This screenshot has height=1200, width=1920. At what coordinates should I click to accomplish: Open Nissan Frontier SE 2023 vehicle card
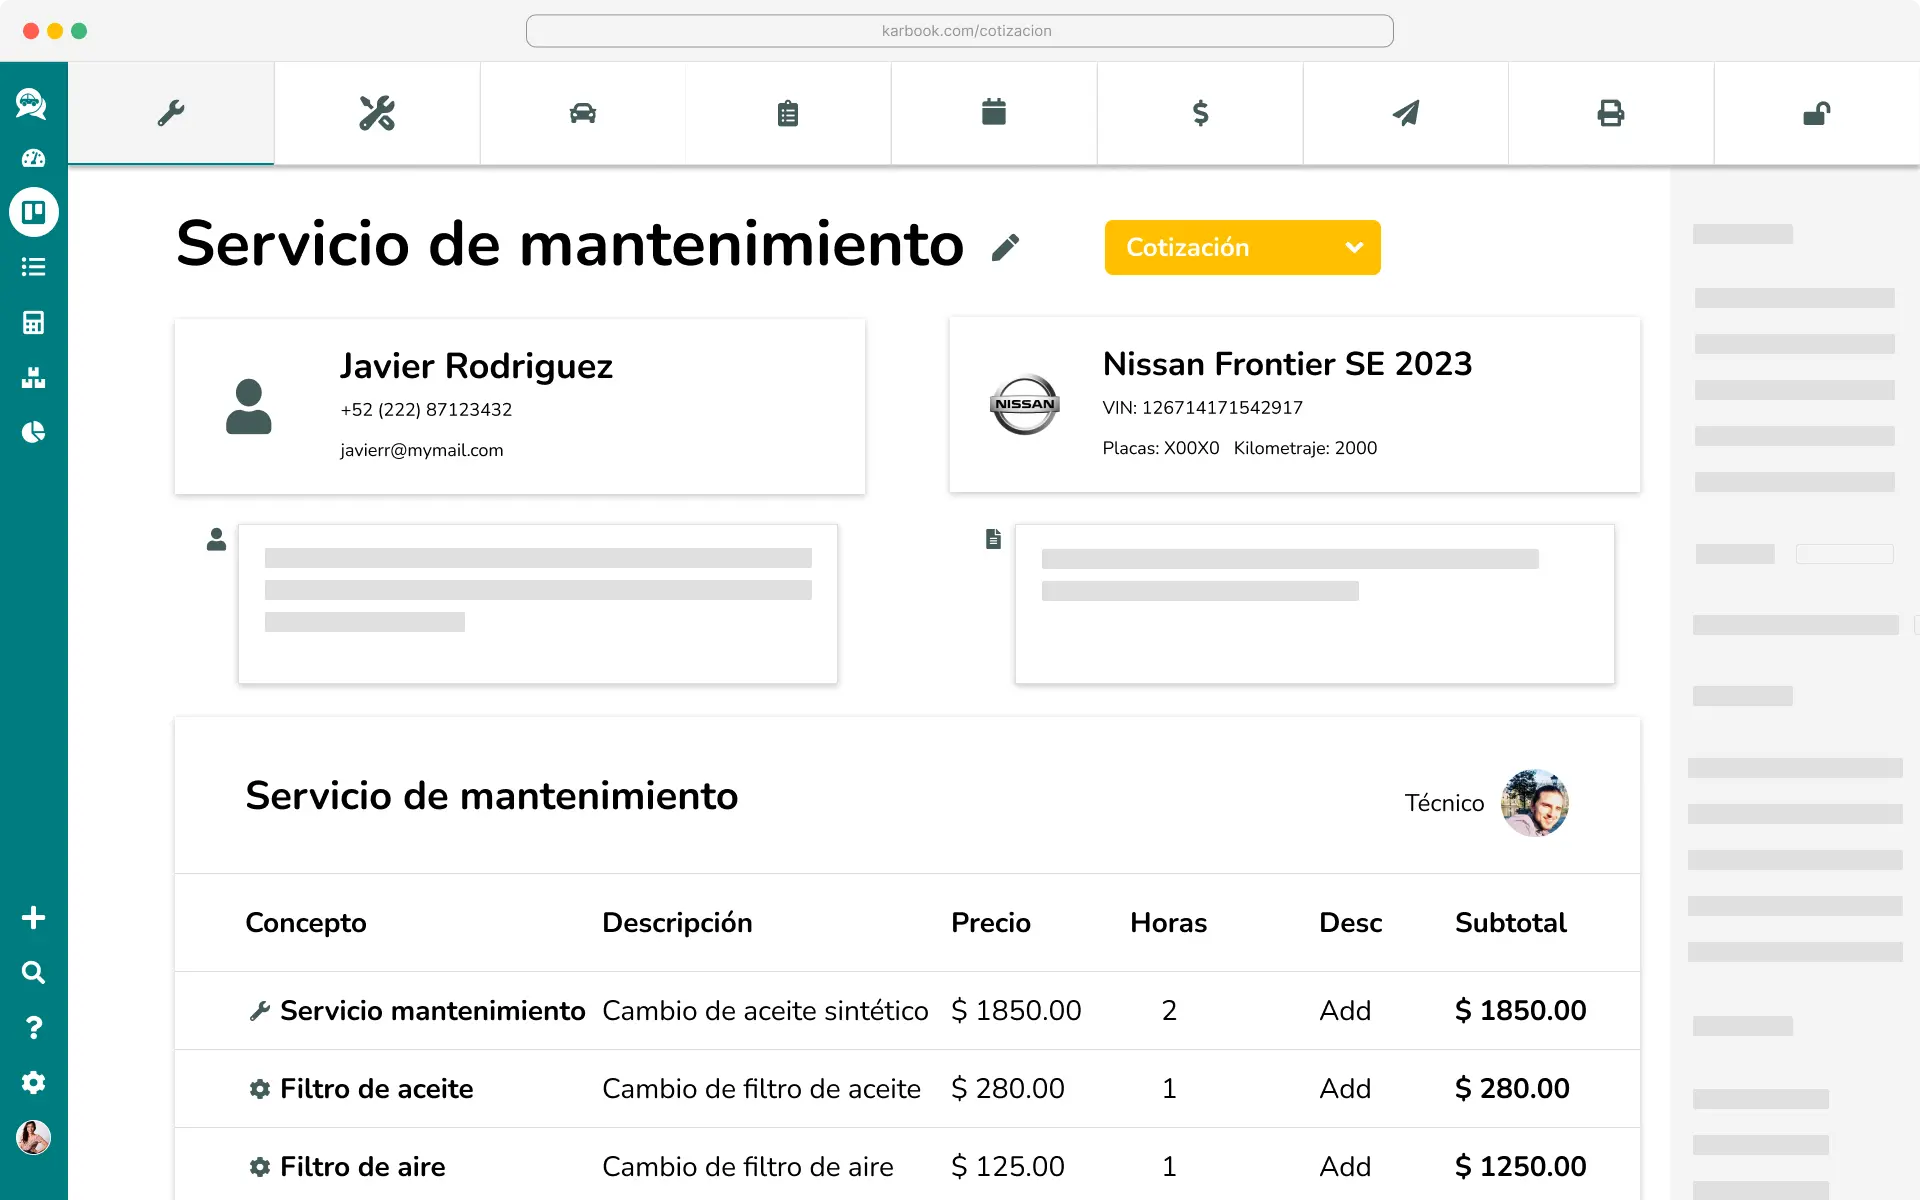tap(1295, 404)
